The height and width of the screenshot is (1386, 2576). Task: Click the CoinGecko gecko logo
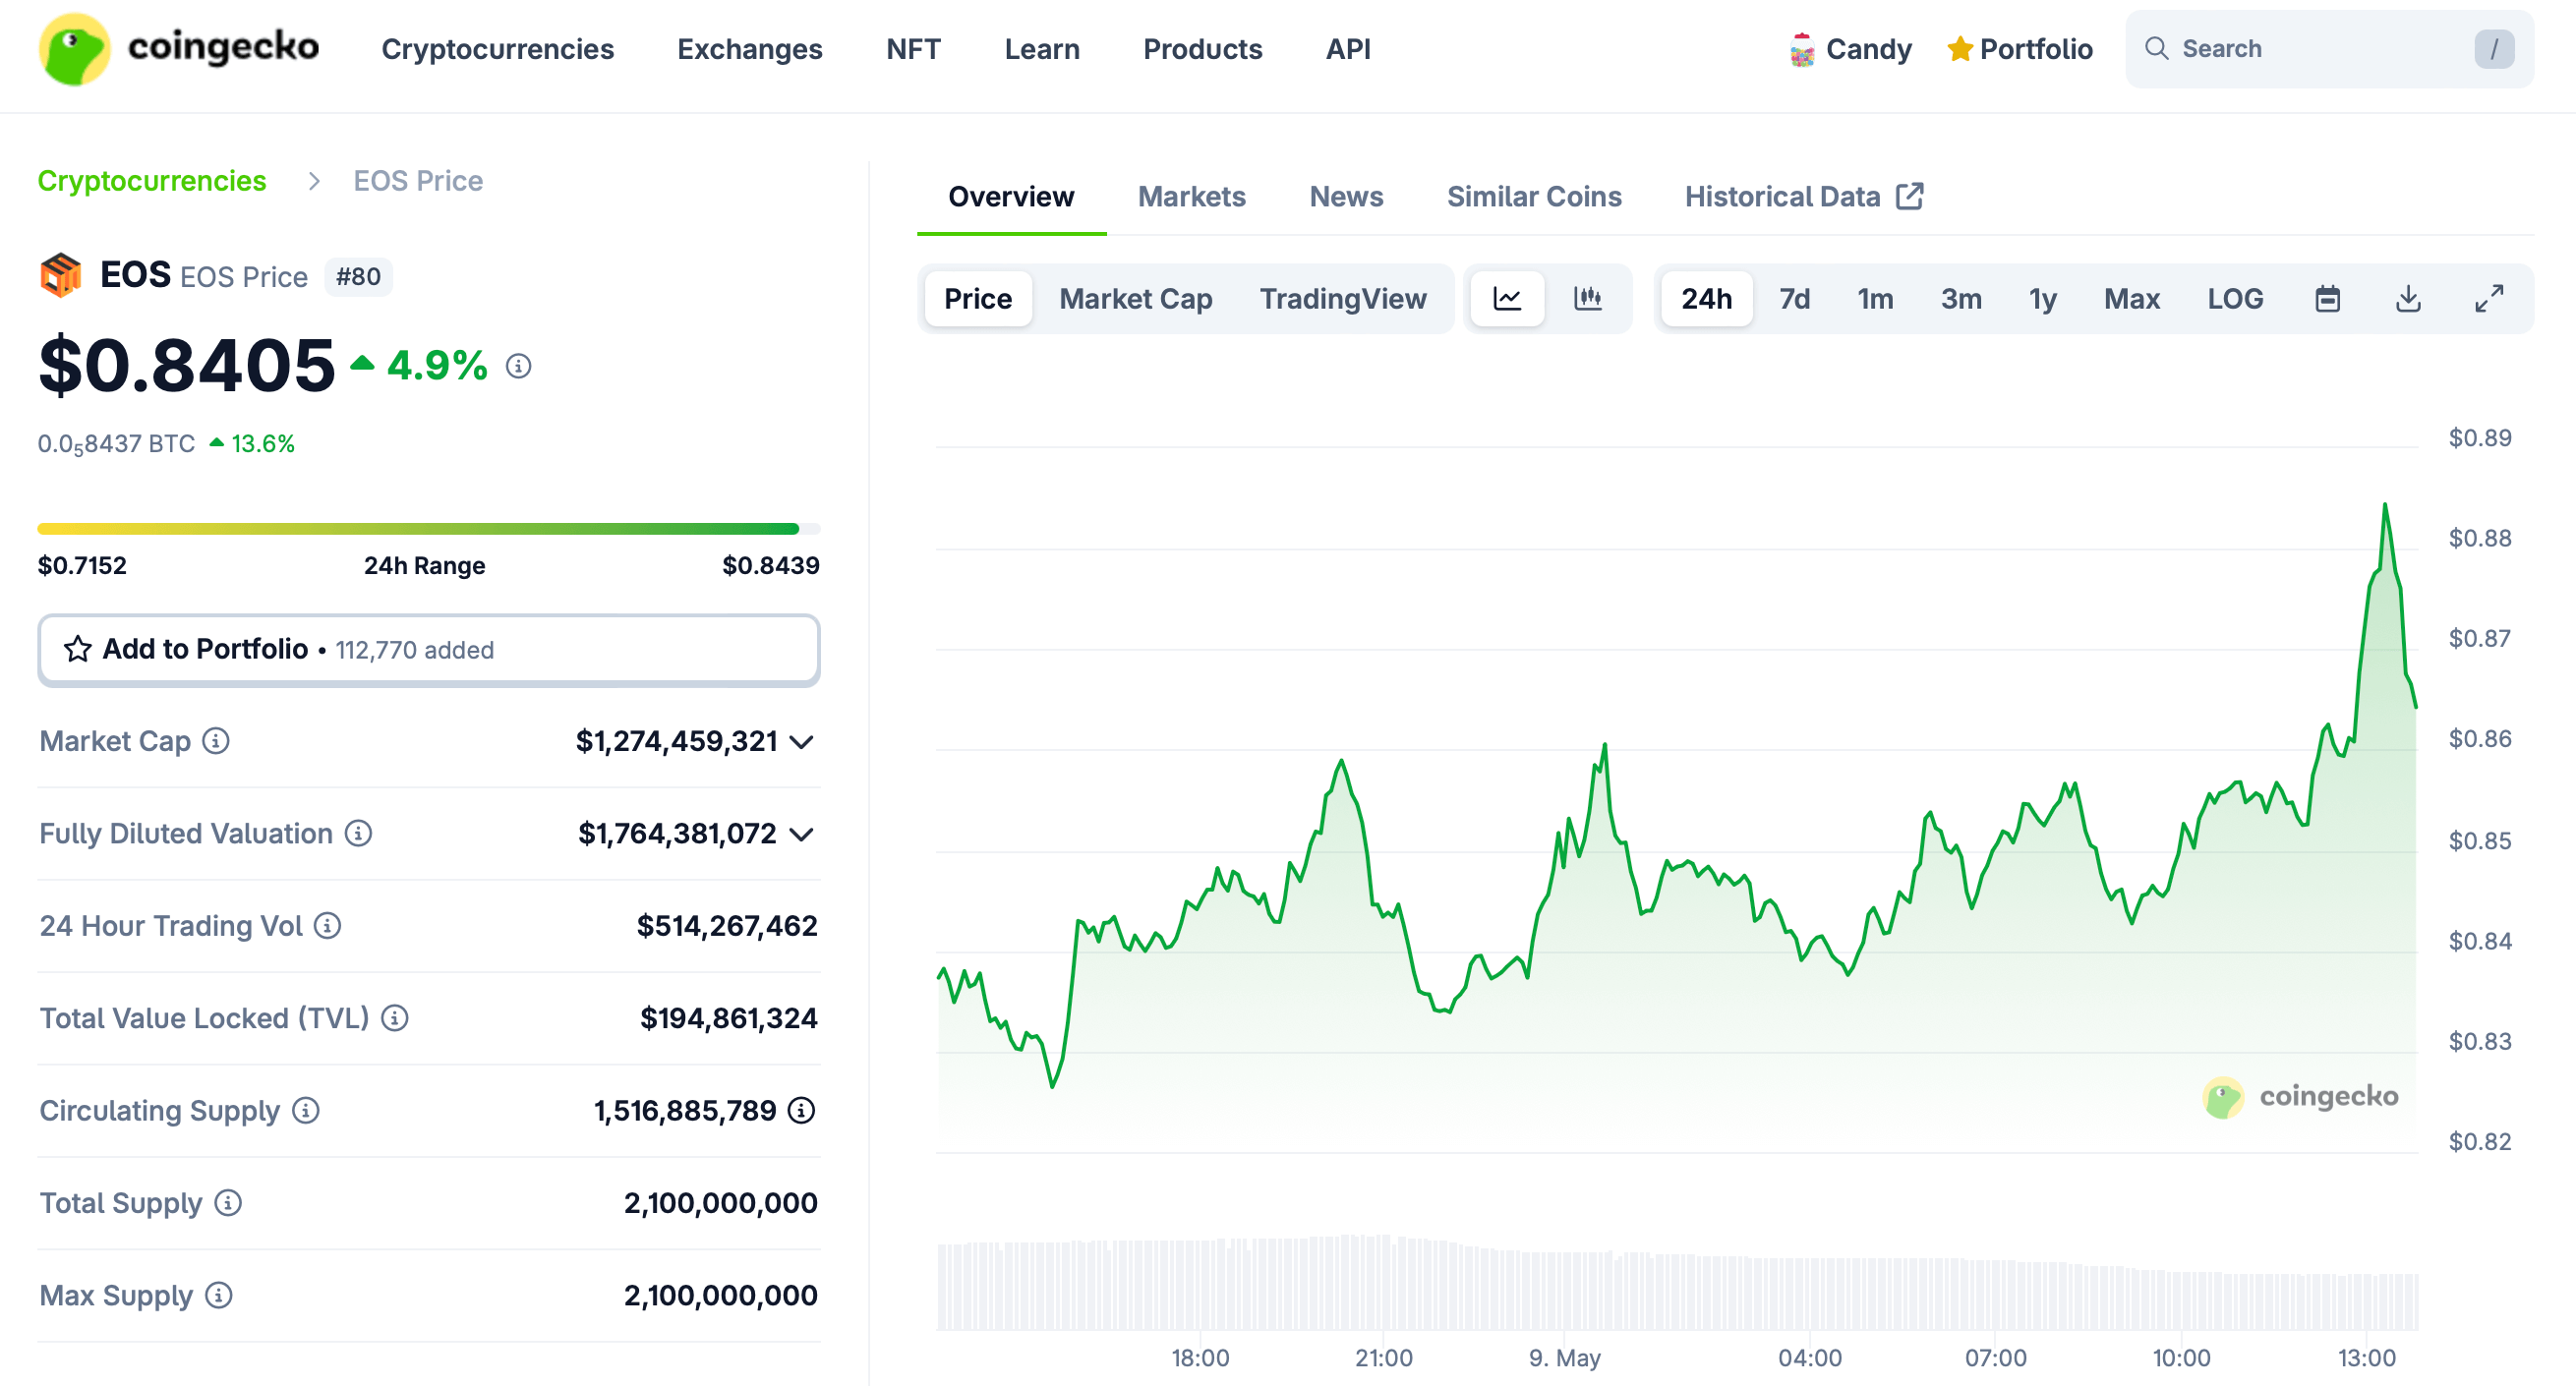click(73, 48)
